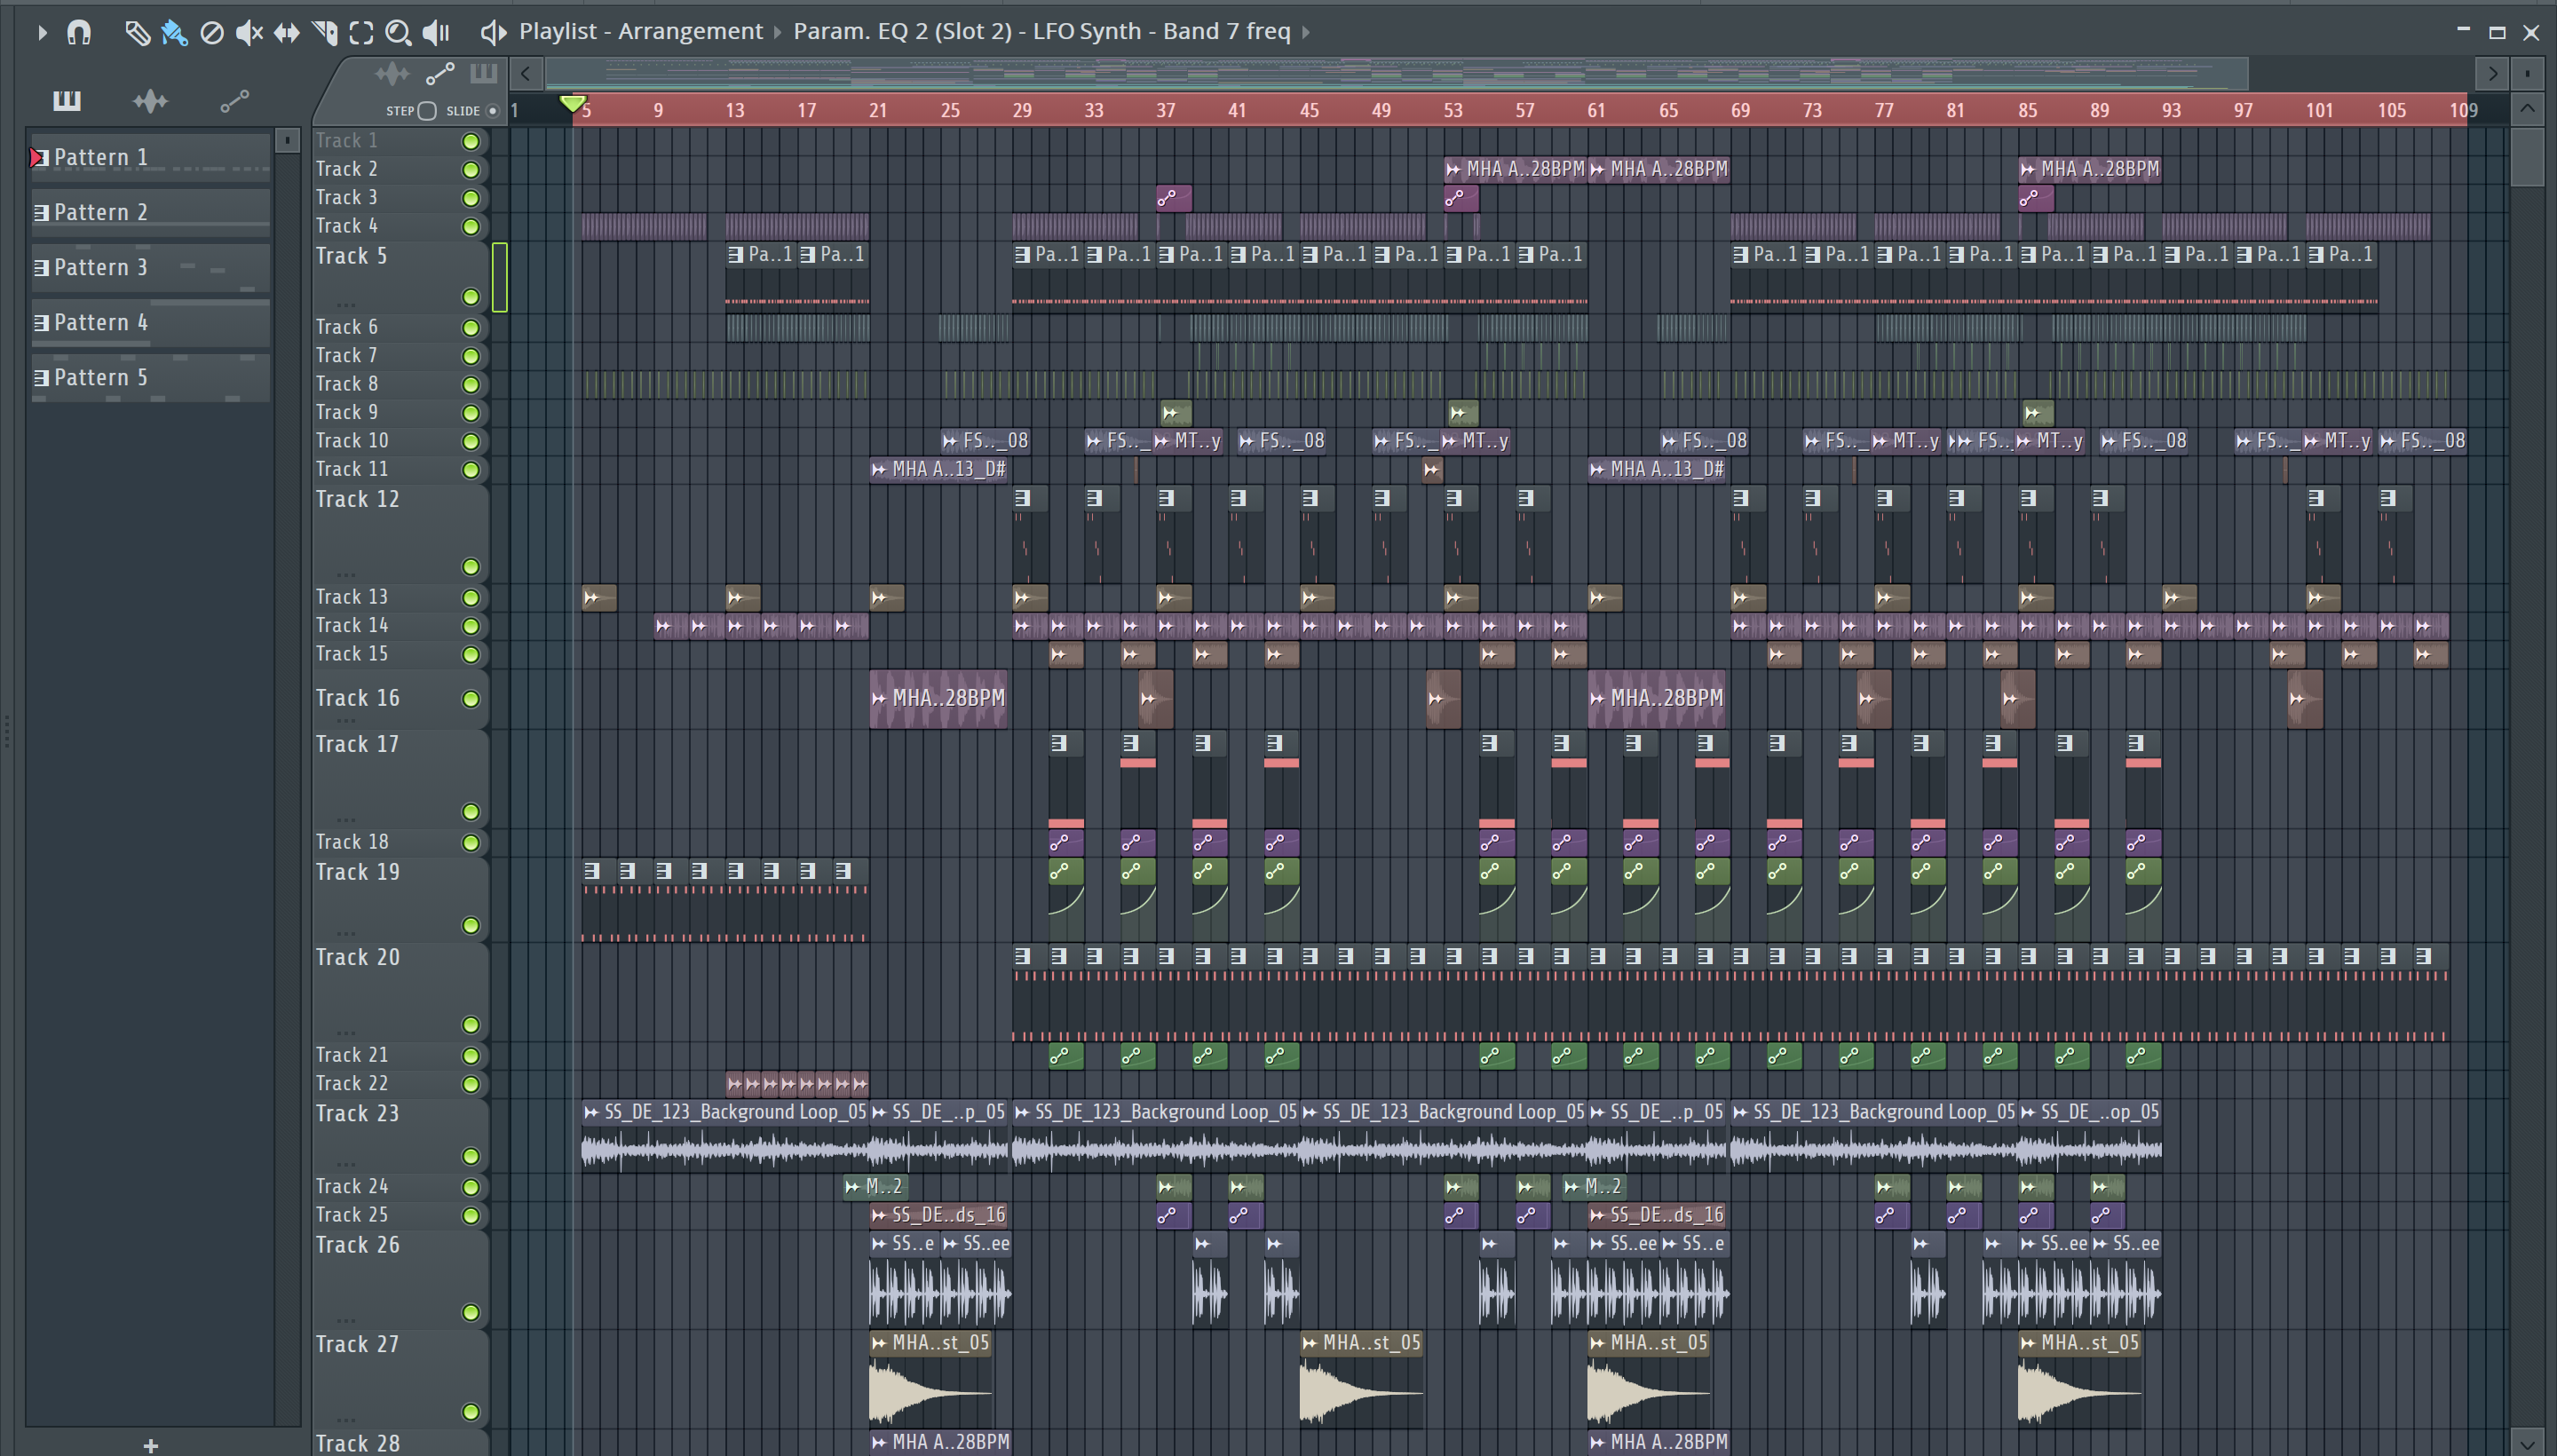The height and width of the screenshot is (1456, 2557).
Task: Select the Slice tool
Action: click(x=324, y=33)
